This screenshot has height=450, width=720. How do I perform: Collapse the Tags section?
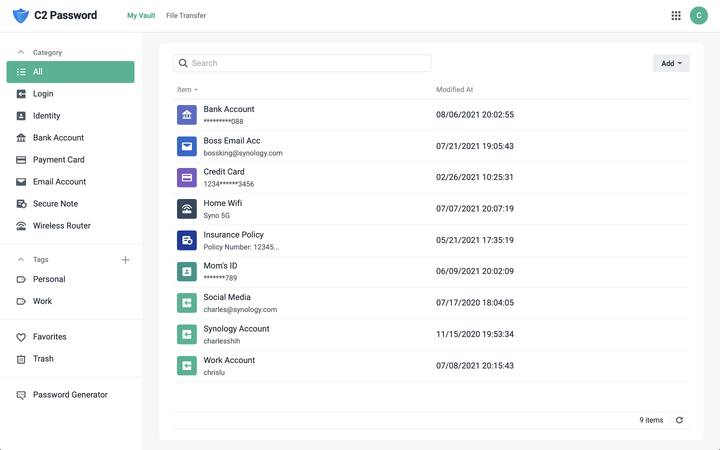(21, 260)
